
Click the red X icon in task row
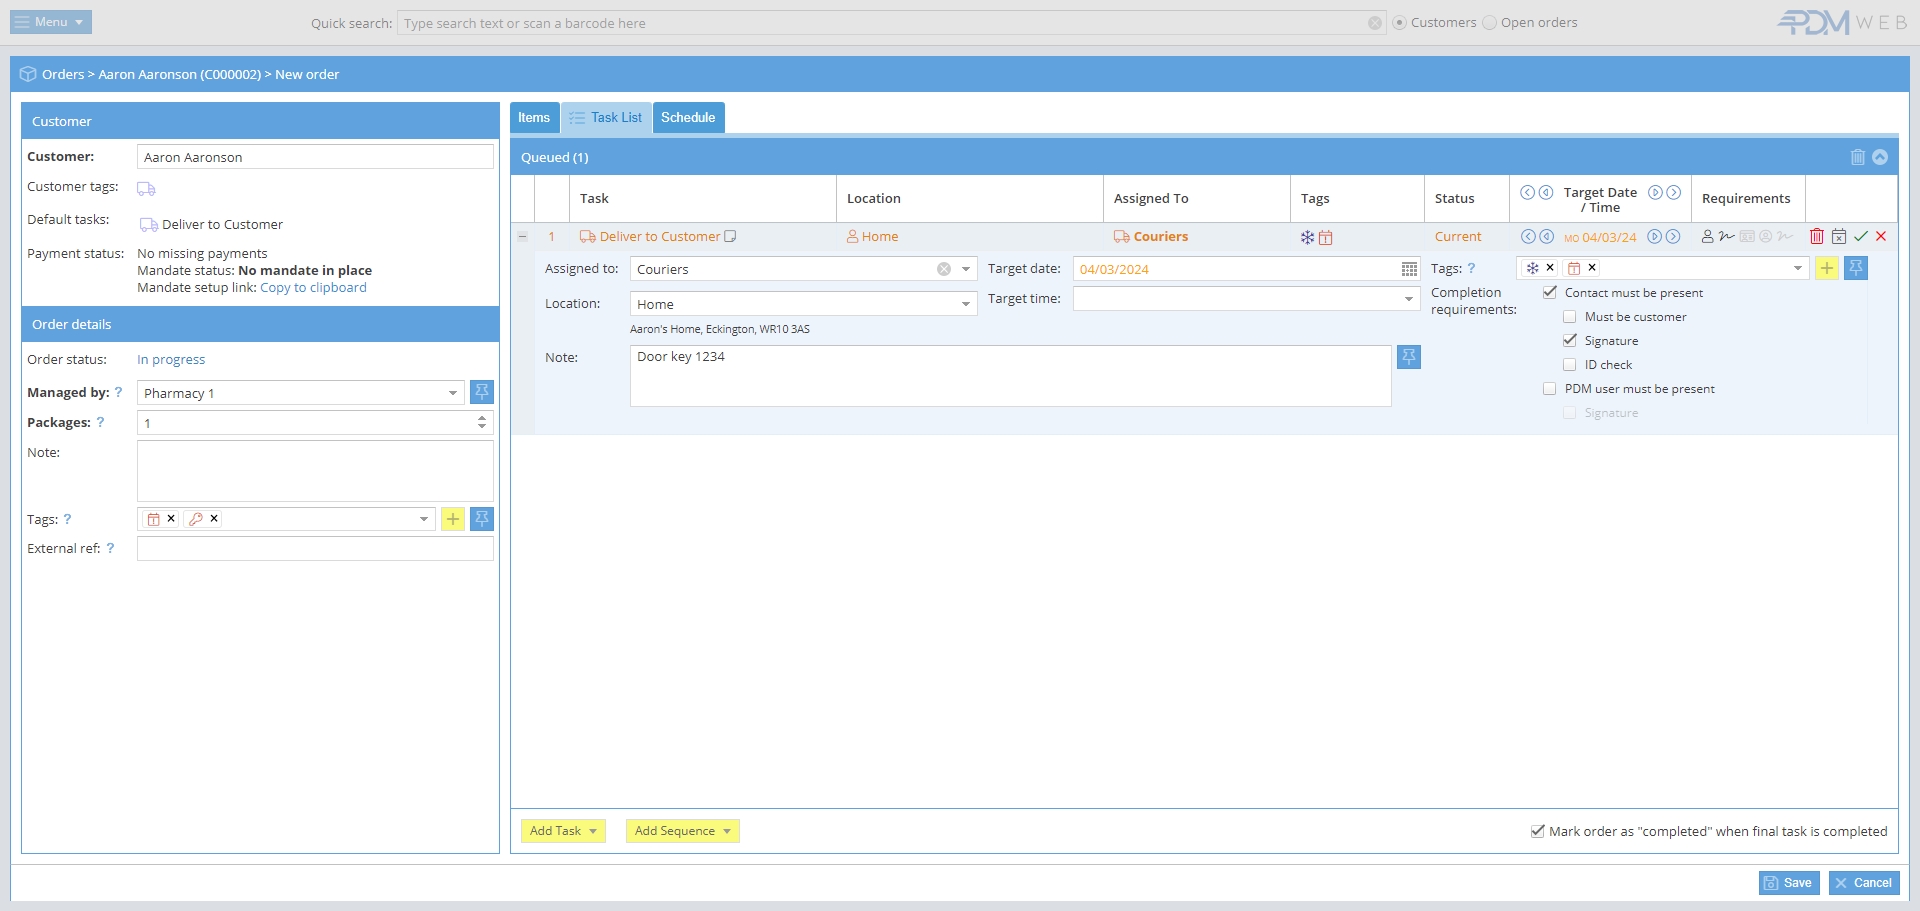tap(1881, 237)
